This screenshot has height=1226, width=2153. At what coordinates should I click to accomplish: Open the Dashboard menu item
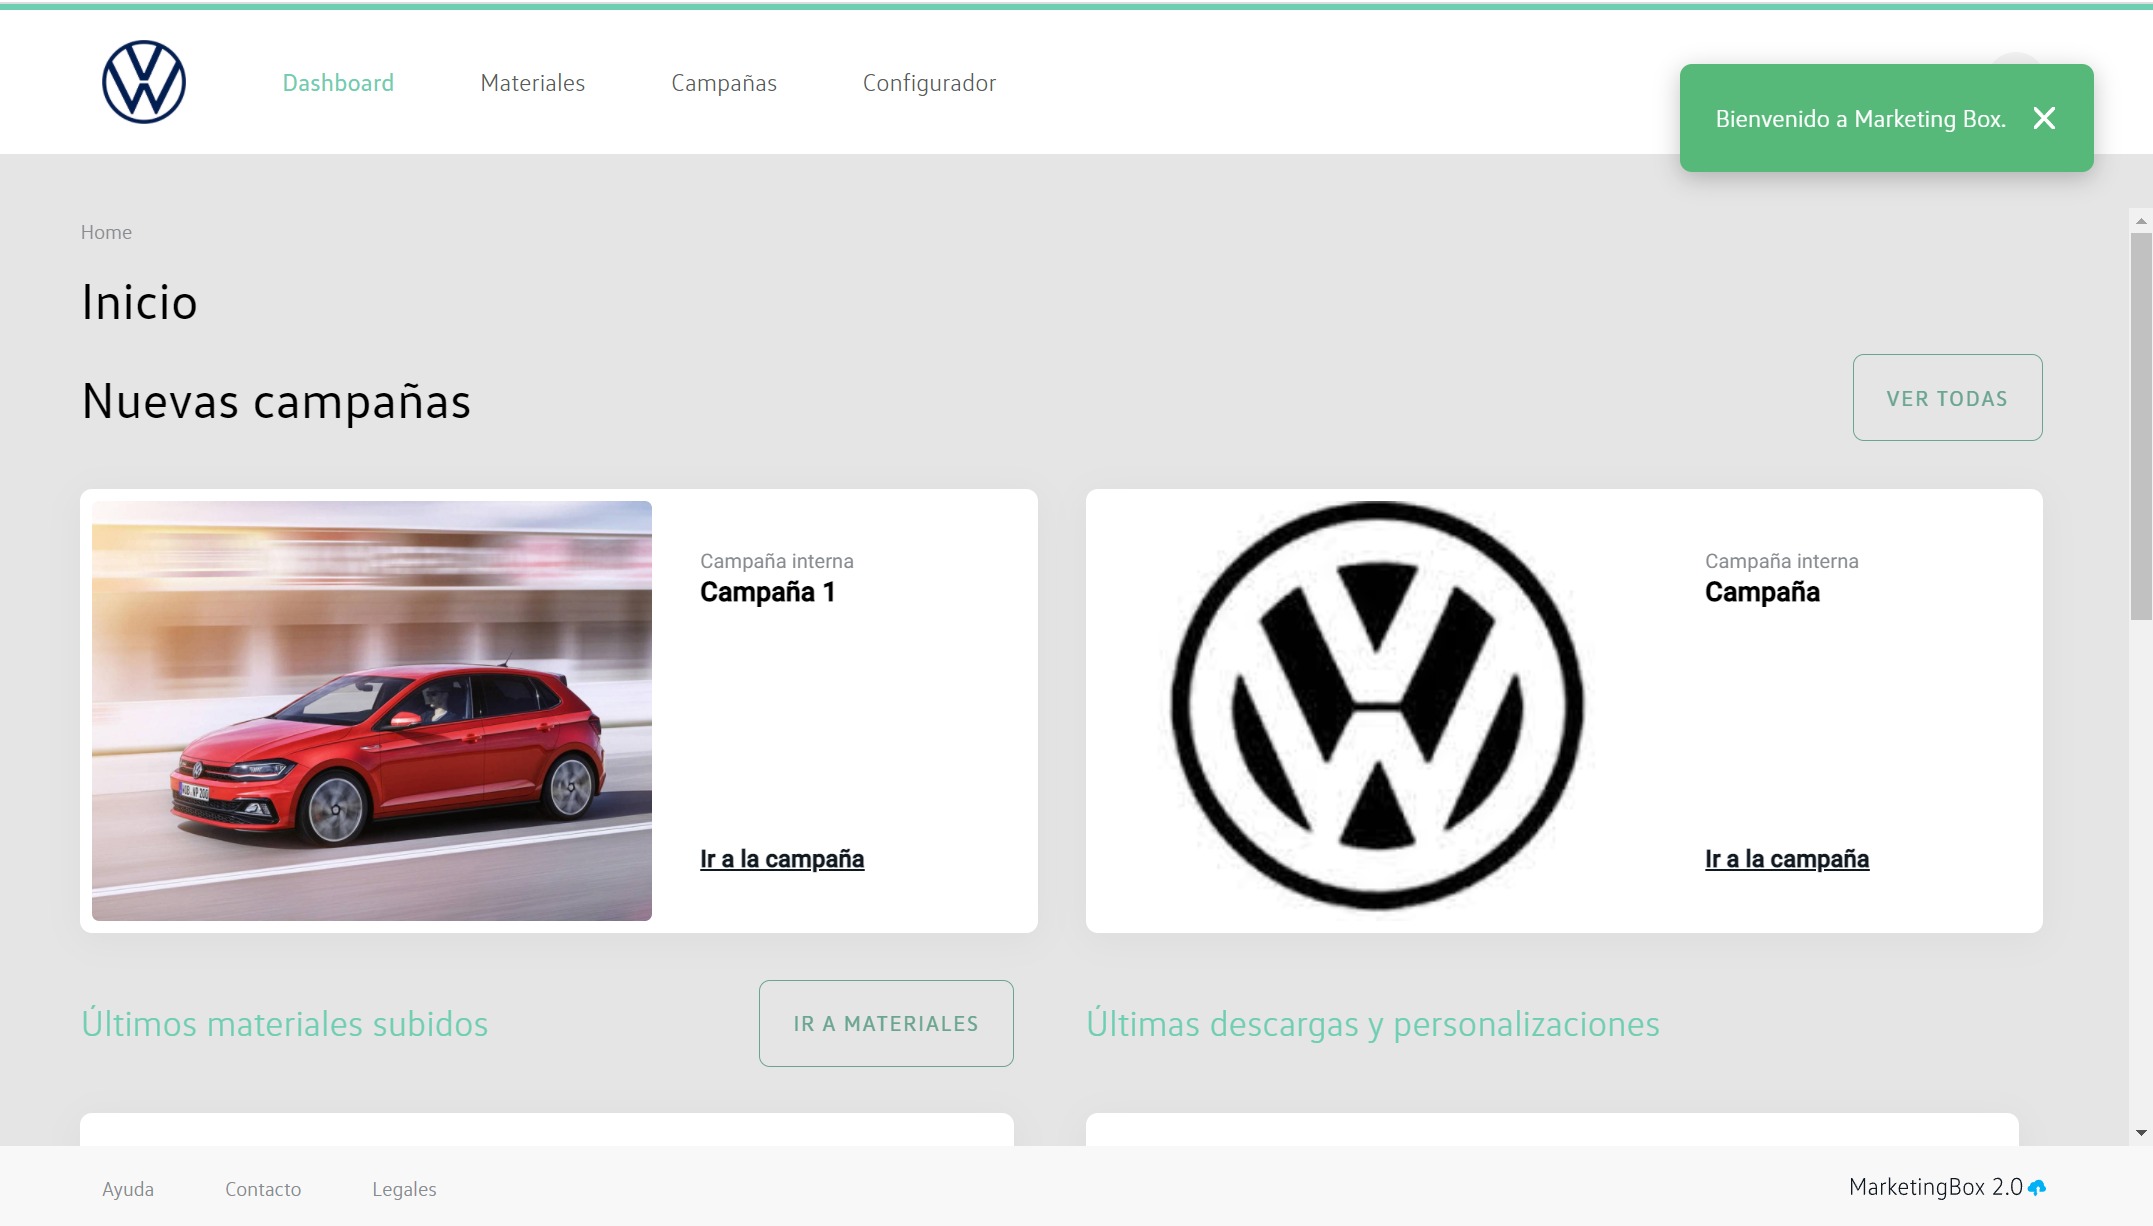[338, 83]
